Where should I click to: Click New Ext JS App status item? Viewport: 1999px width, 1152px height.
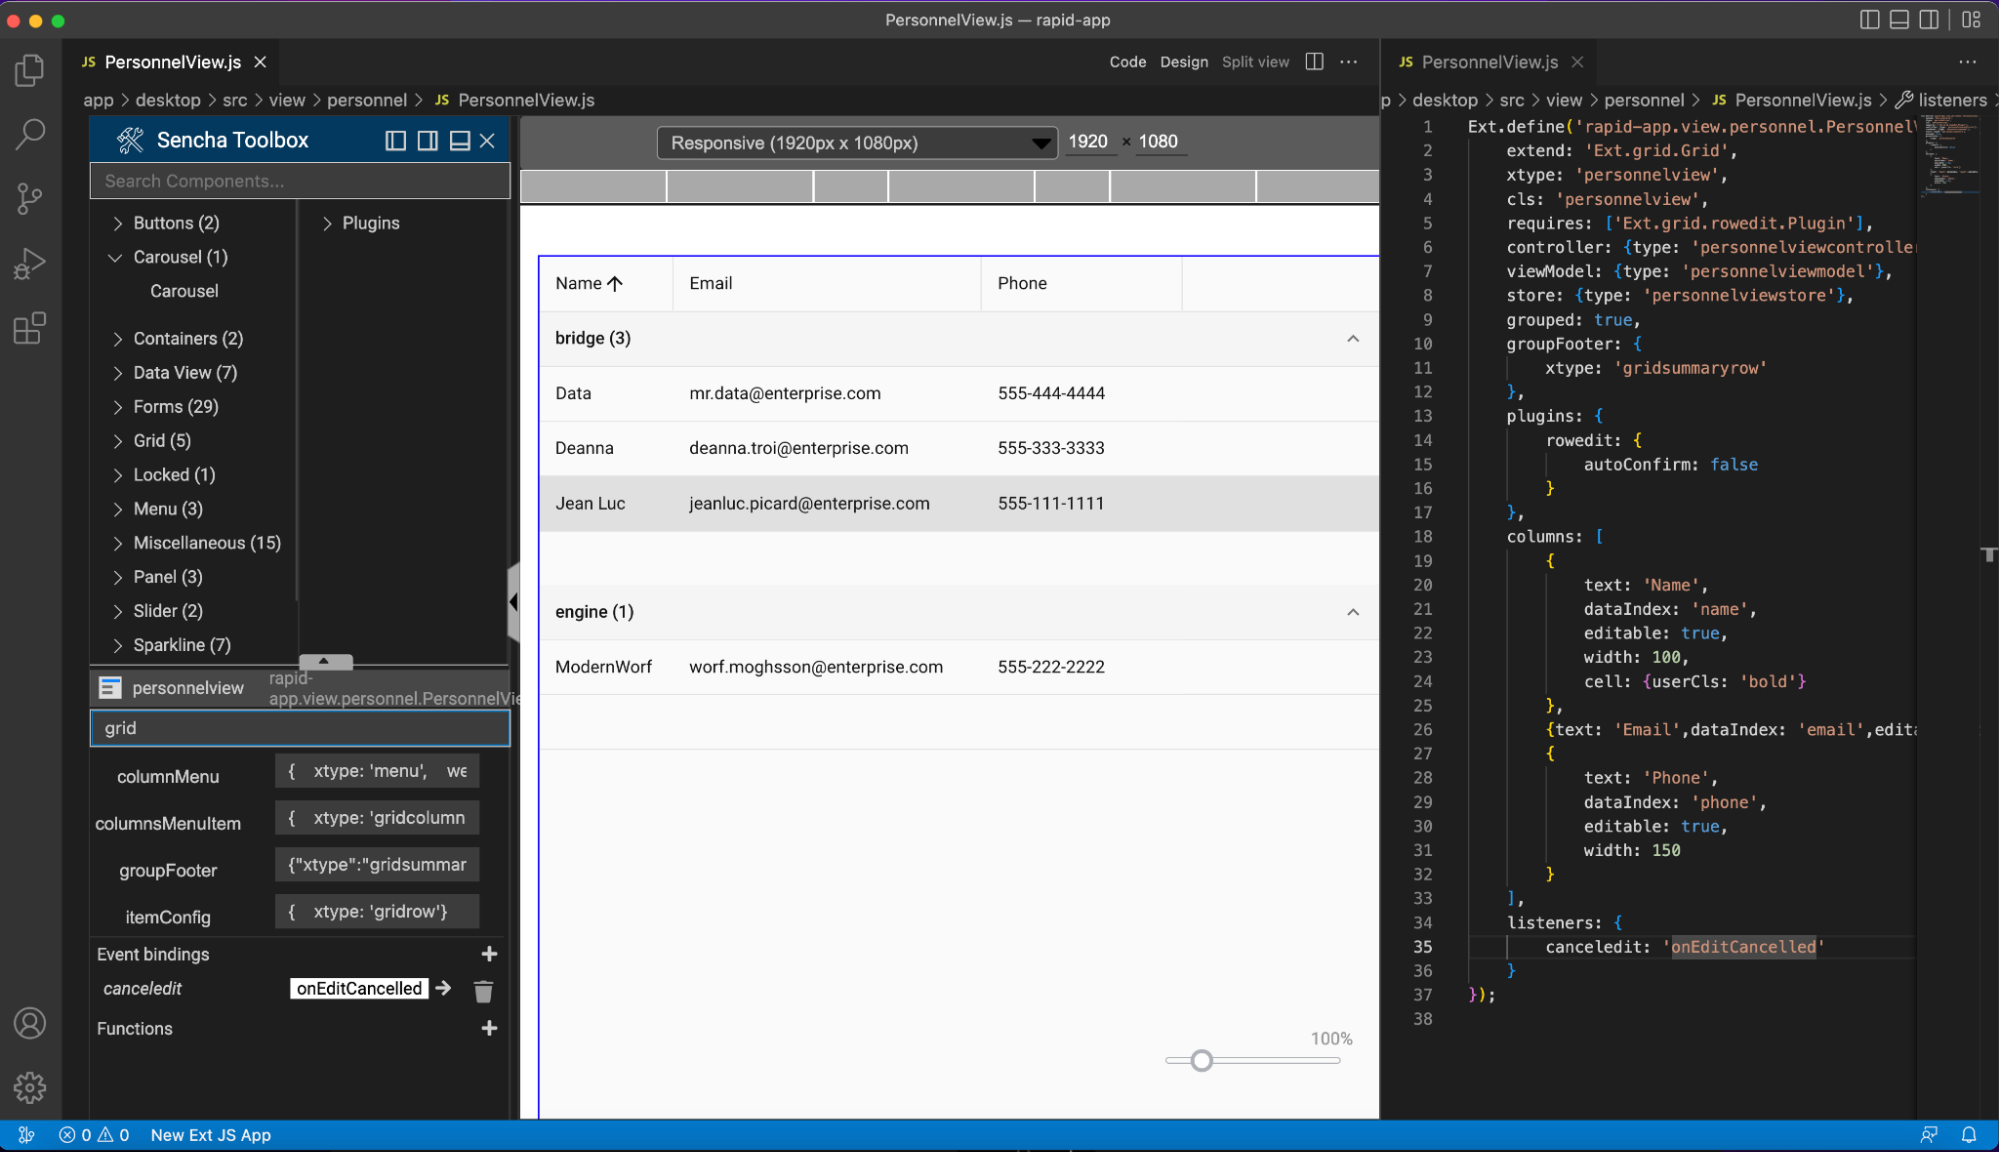[x=211, y=1135]
